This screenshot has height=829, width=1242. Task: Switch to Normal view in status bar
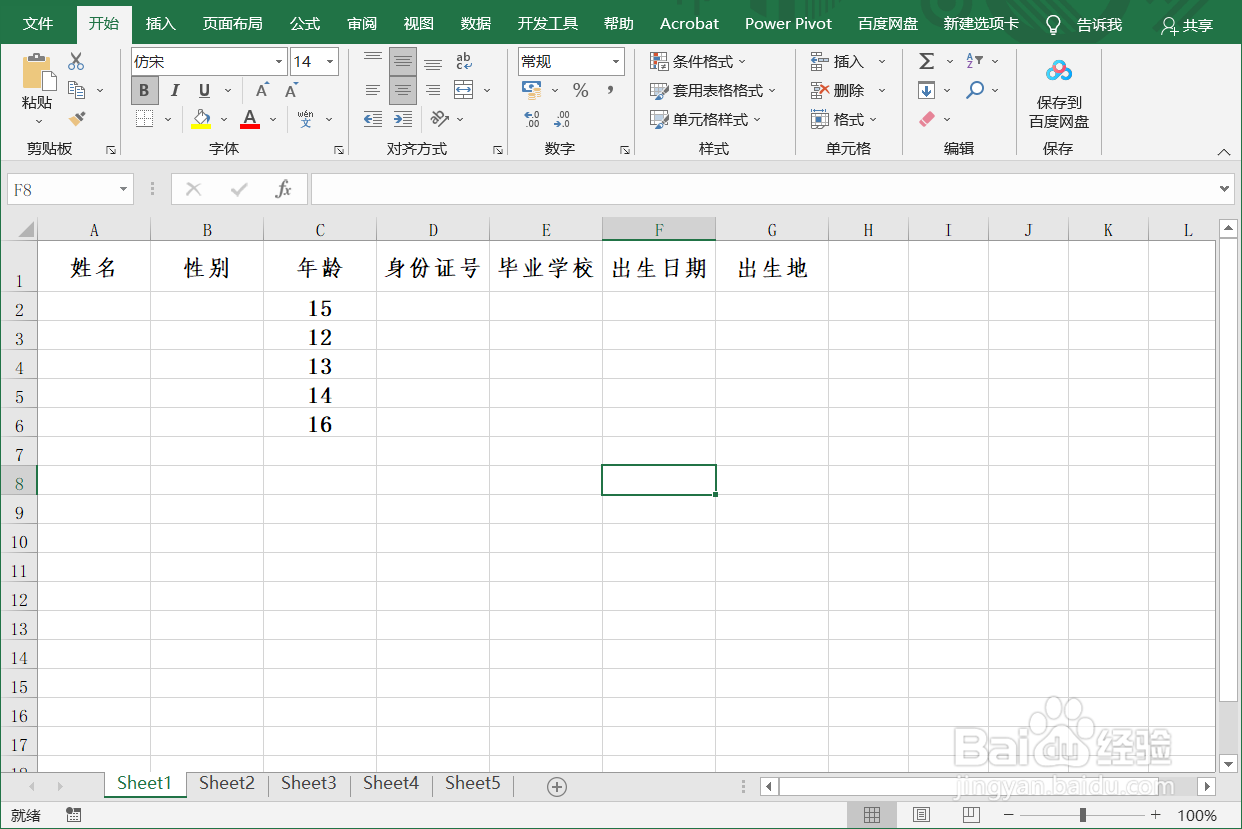[872, 815]
